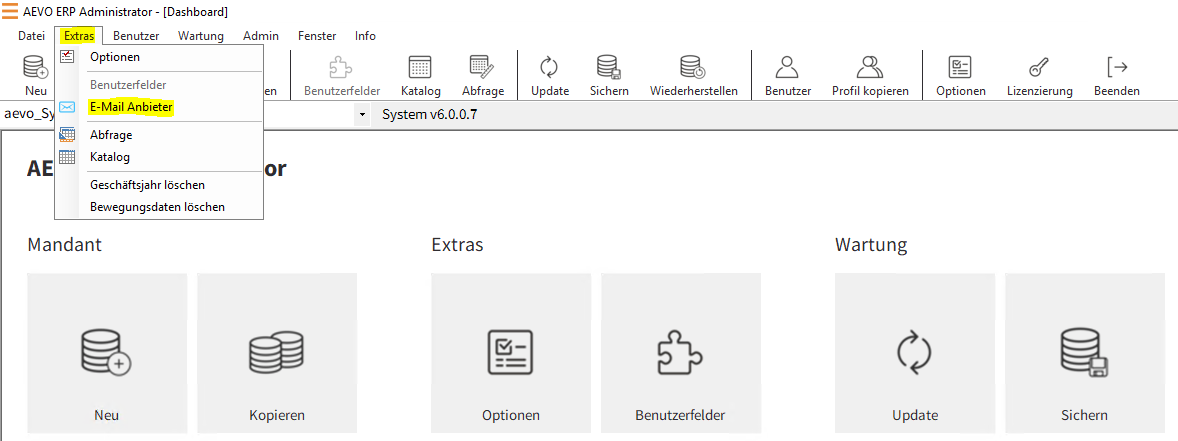Open the Fenster menu
Viewport: 1178px width, 441px height.
click(x=317, y=35)
